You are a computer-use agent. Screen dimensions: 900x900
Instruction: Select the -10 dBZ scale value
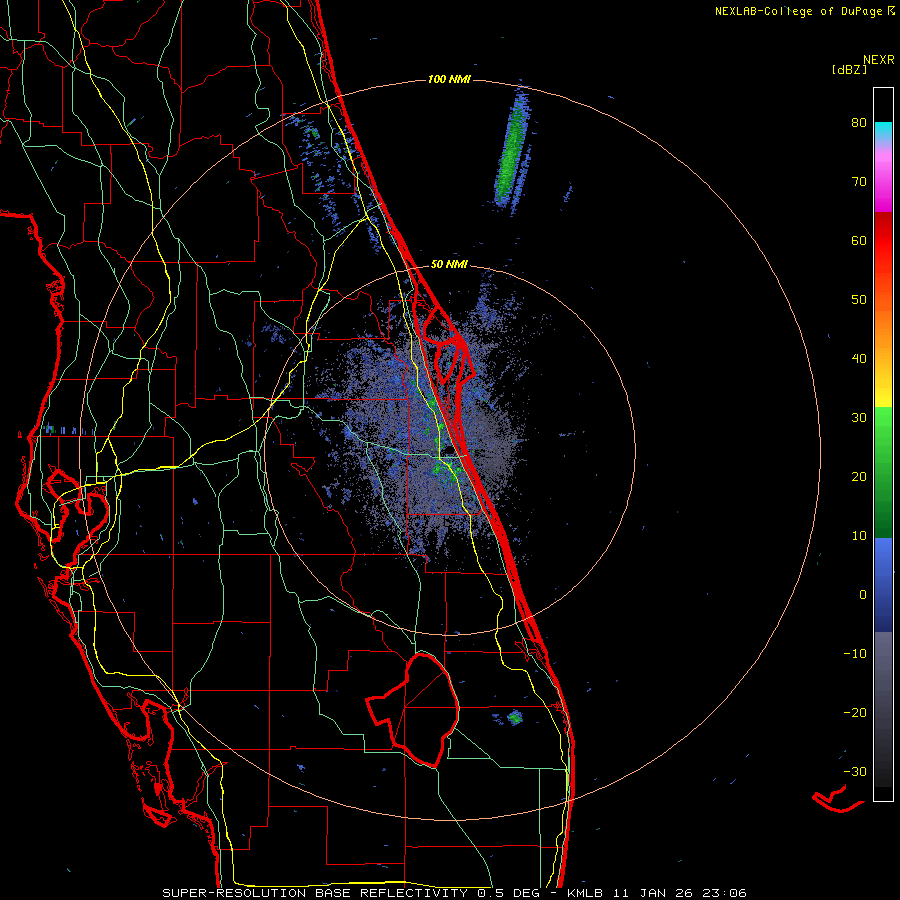[x=855, y=654]
